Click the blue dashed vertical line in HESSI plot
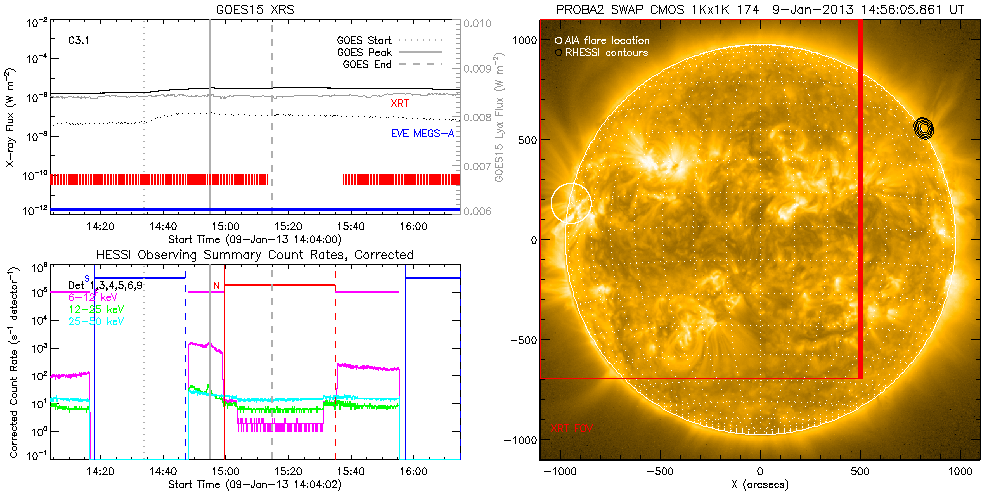This screenshot has height=500, width=1000. 186,364
